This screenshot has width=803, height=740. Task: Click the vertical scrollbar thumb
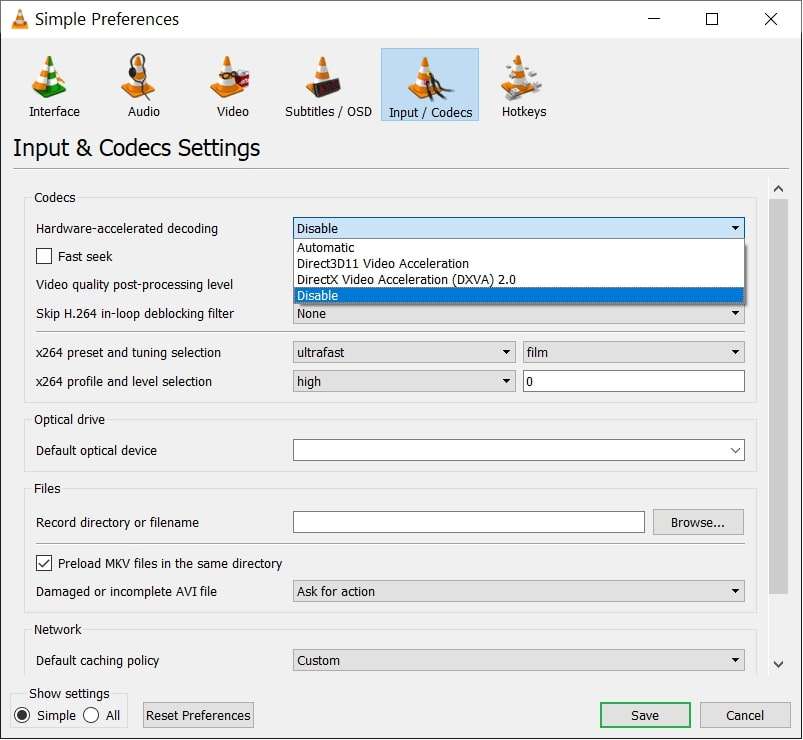[x=778, y=397]
